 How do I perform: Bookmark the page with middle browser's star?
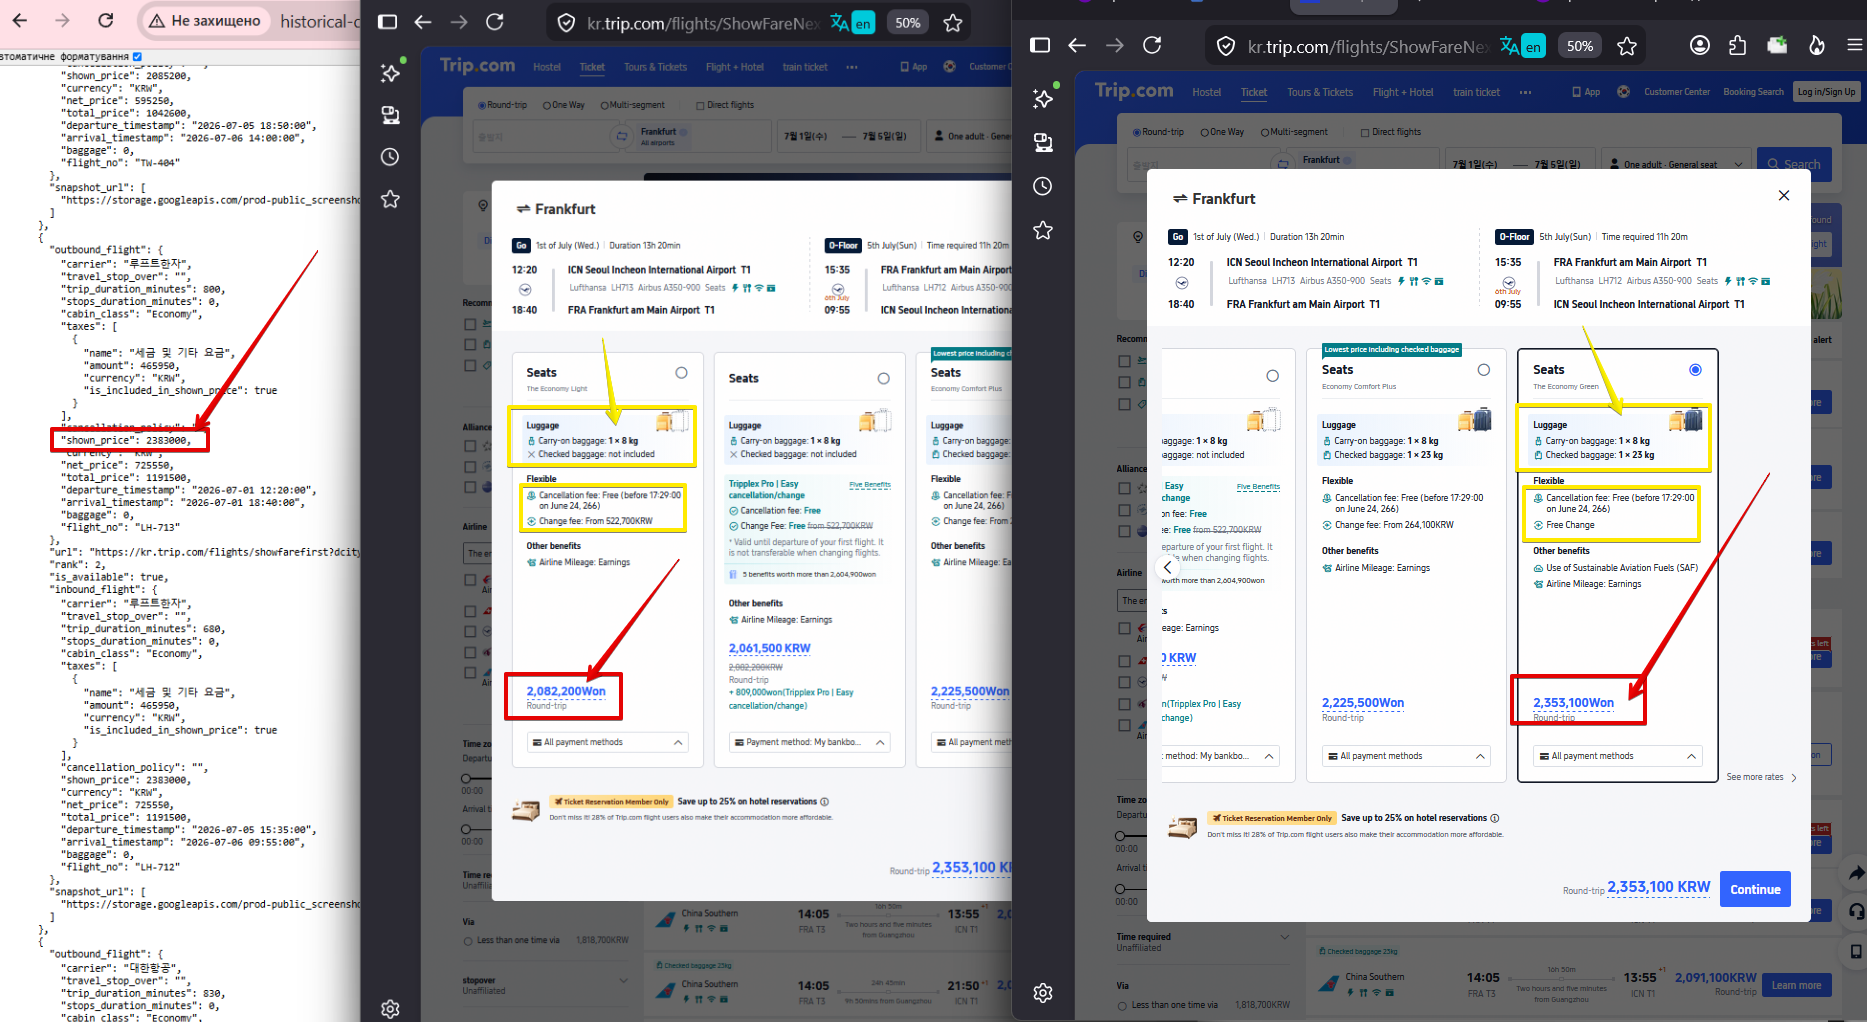(x=953, y=23)
